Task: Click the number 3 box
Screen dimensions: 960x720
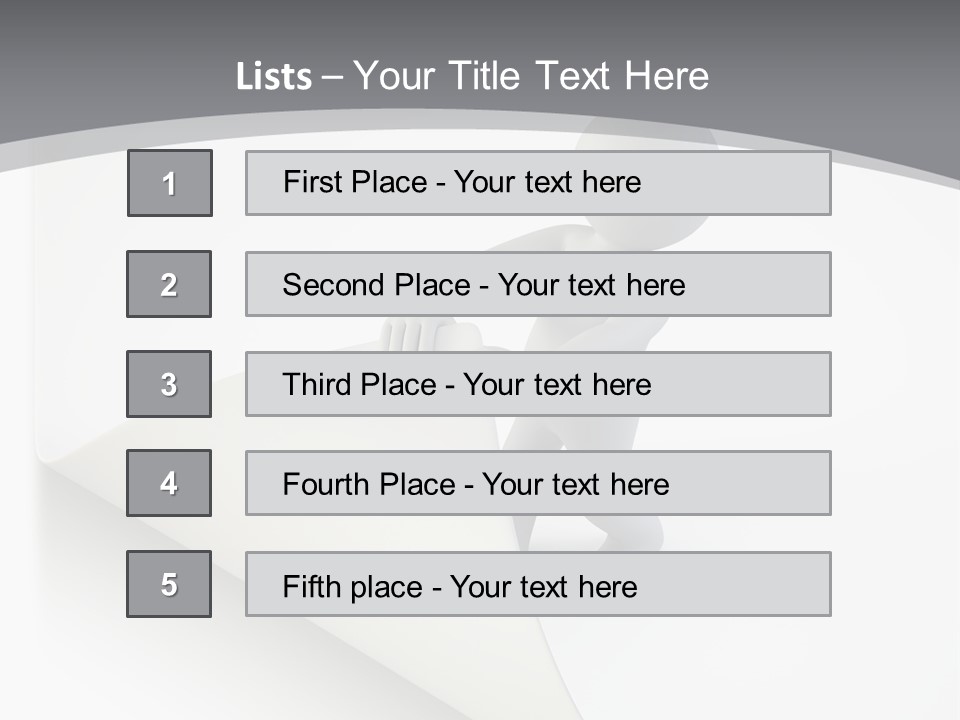Action: coord(169,384)
